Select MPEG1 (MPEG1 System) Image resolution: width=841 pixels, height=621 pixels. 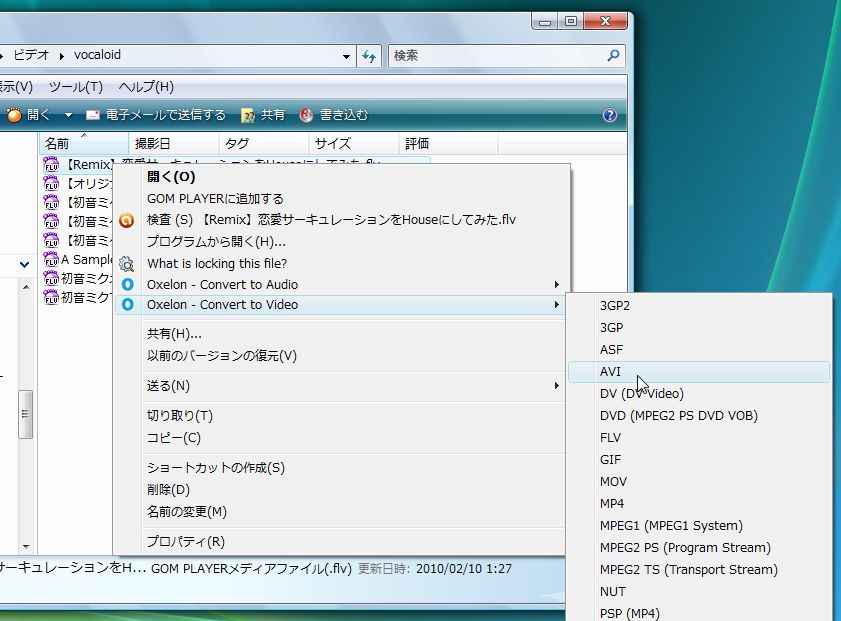[698, 526]
